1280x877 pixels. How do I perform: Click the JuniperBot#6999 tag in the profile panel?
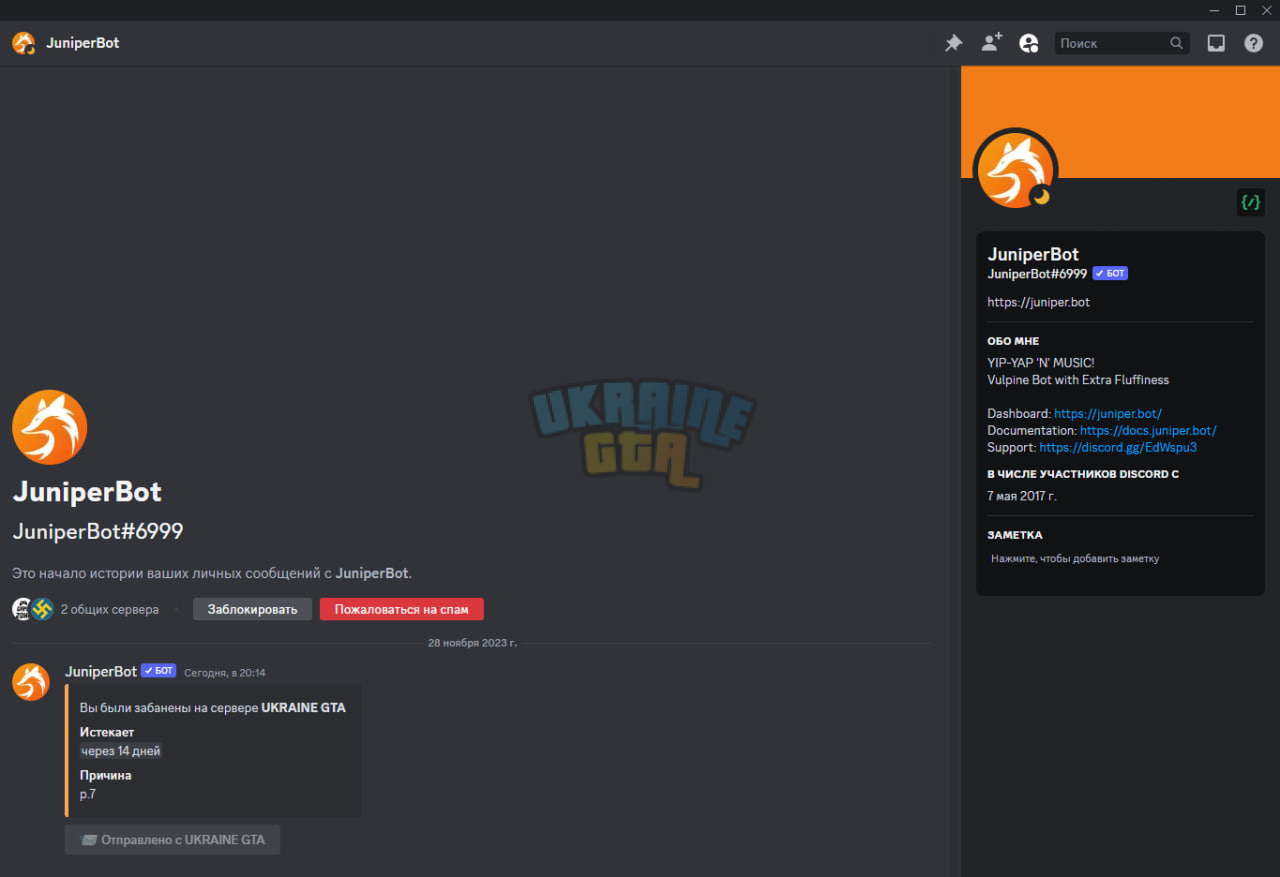point(1037,273)
